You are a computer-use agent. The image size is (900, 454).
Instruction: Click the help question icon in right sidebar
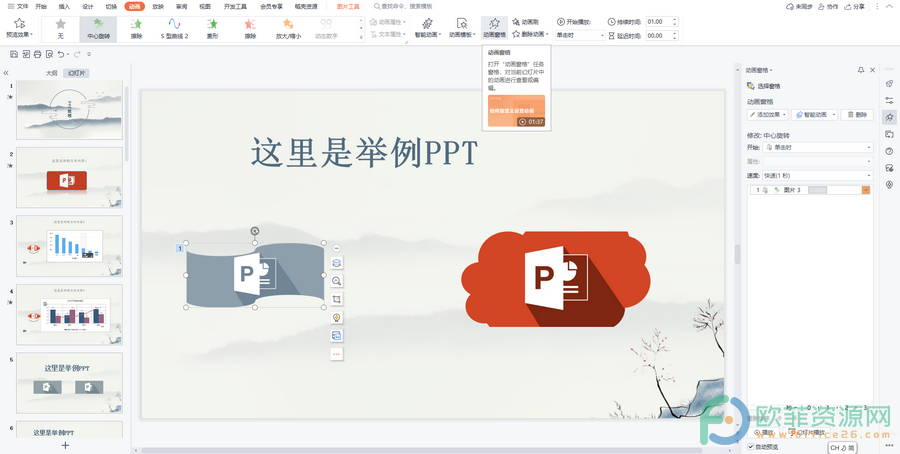click(889, 151)
